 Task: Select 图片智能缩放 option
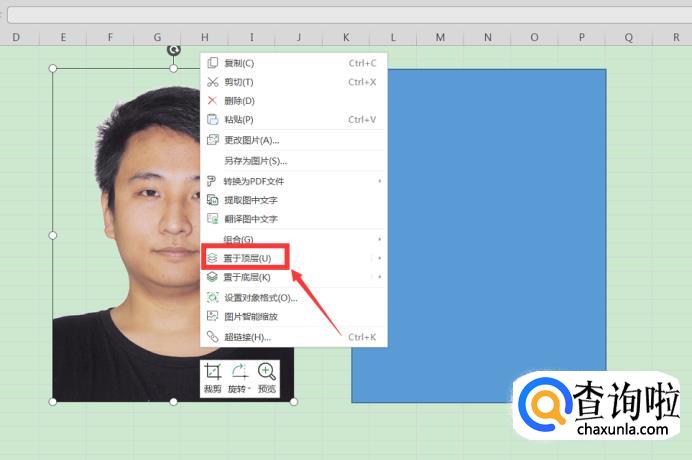click(293, 316)
